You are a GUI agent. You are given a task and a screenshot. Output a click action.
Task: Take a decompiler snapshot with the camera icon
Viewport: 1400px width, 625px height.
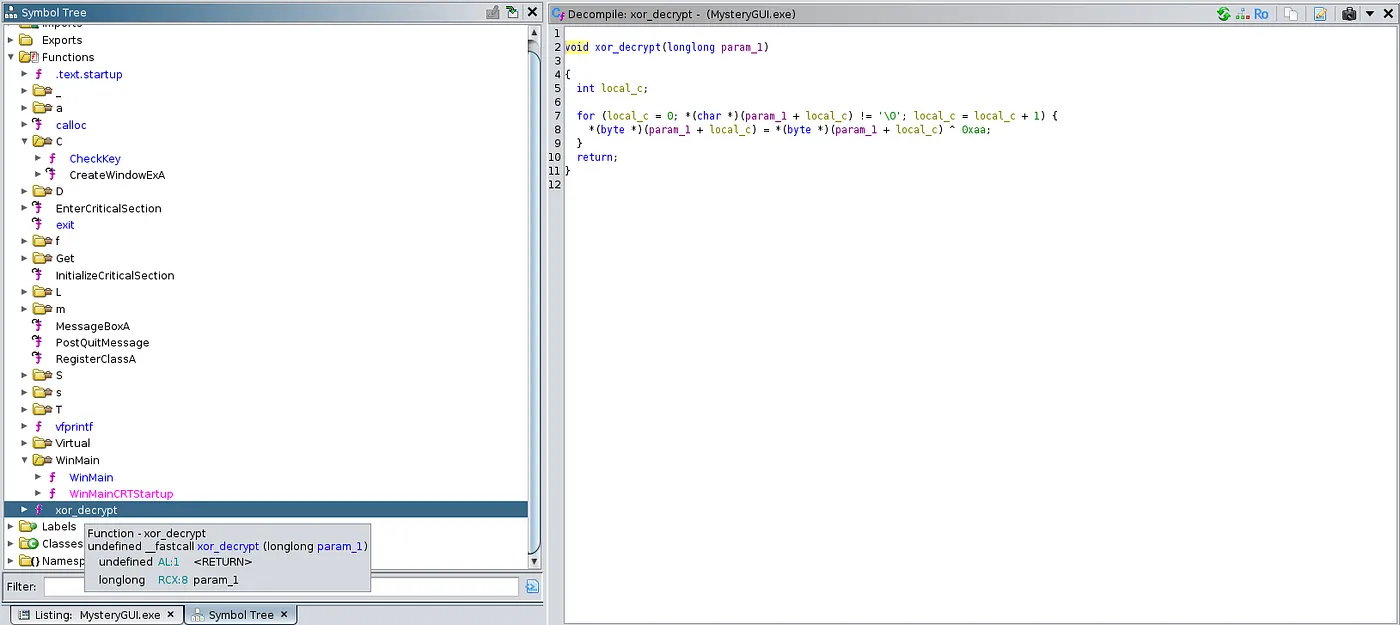click(1348, 14)
